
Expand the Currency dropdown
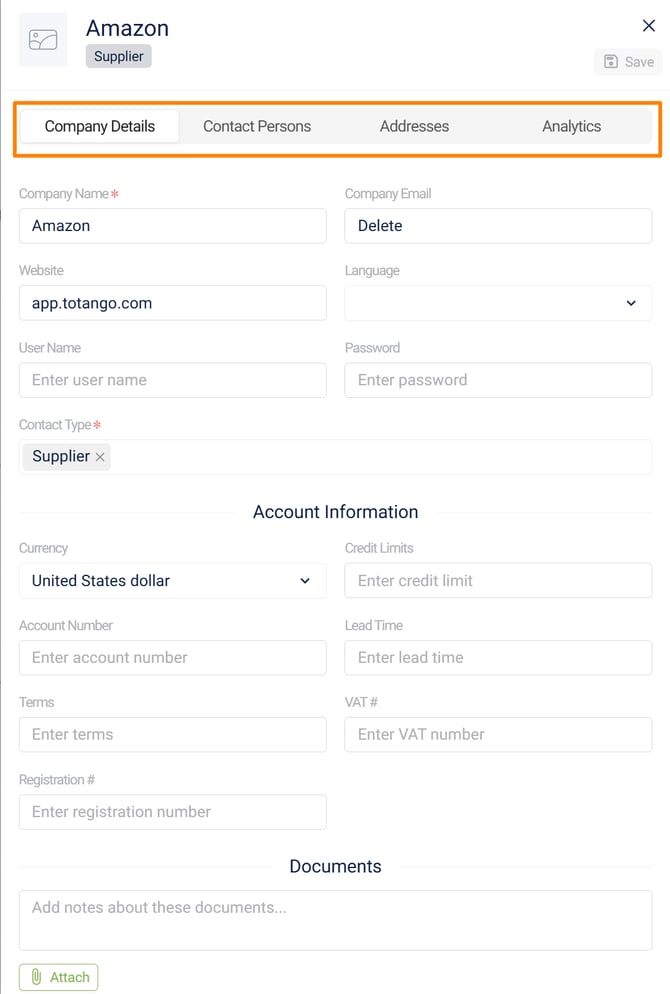coord(172,581)
